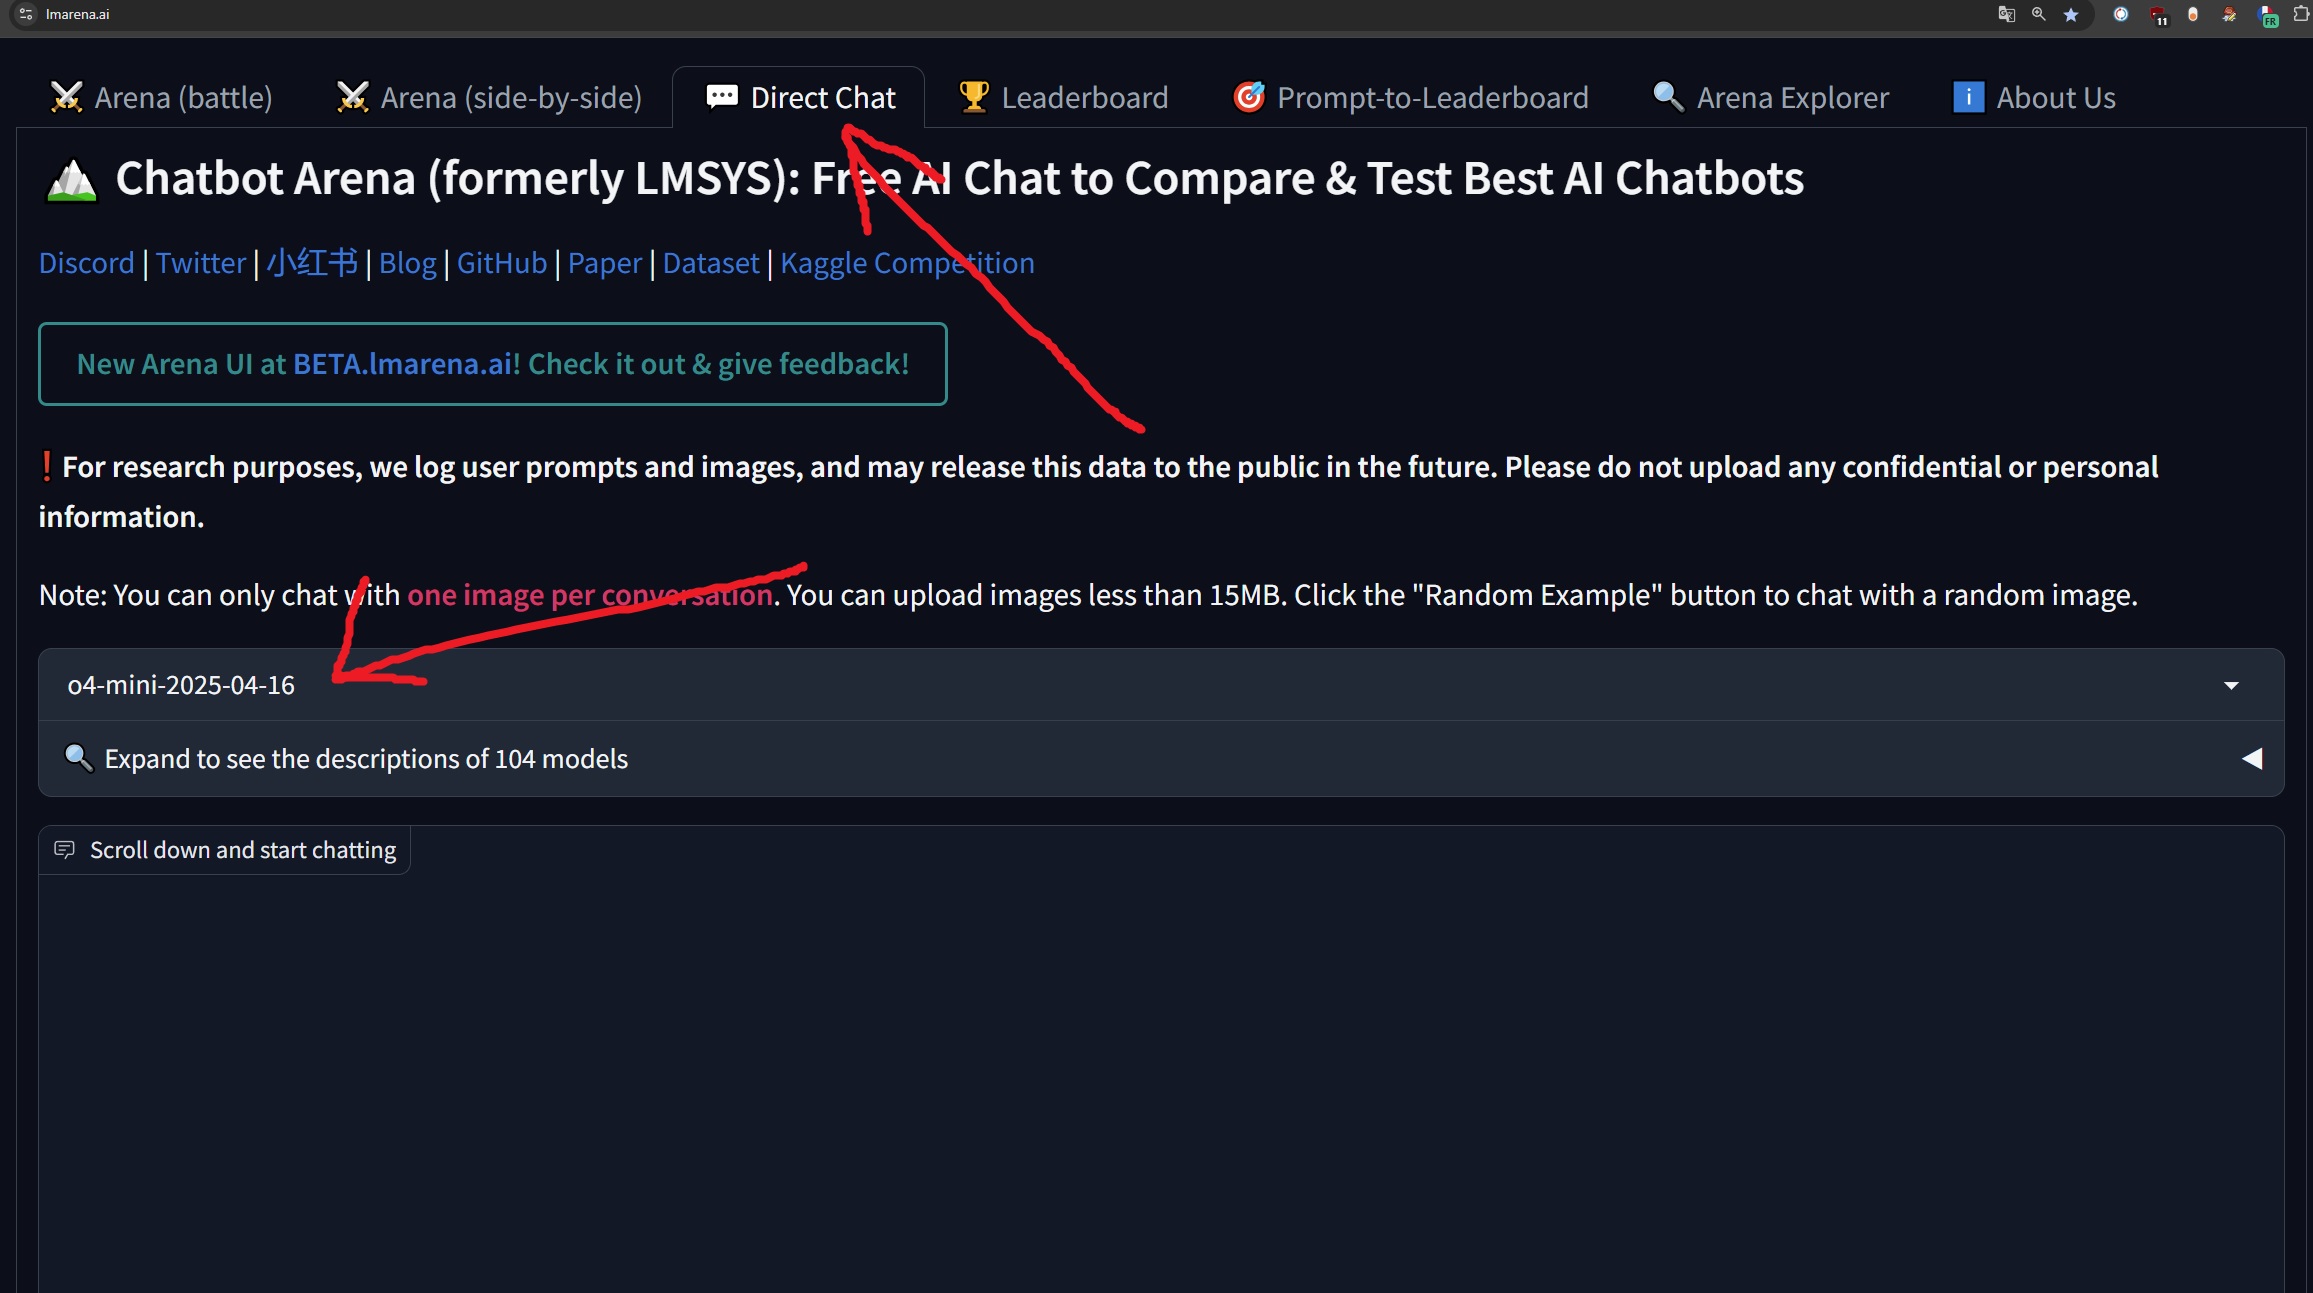Click the site information icon beside lmarena.ai
This screenshot has height=1293, width=2313.
pyautogui.click(x=26, y=14)
